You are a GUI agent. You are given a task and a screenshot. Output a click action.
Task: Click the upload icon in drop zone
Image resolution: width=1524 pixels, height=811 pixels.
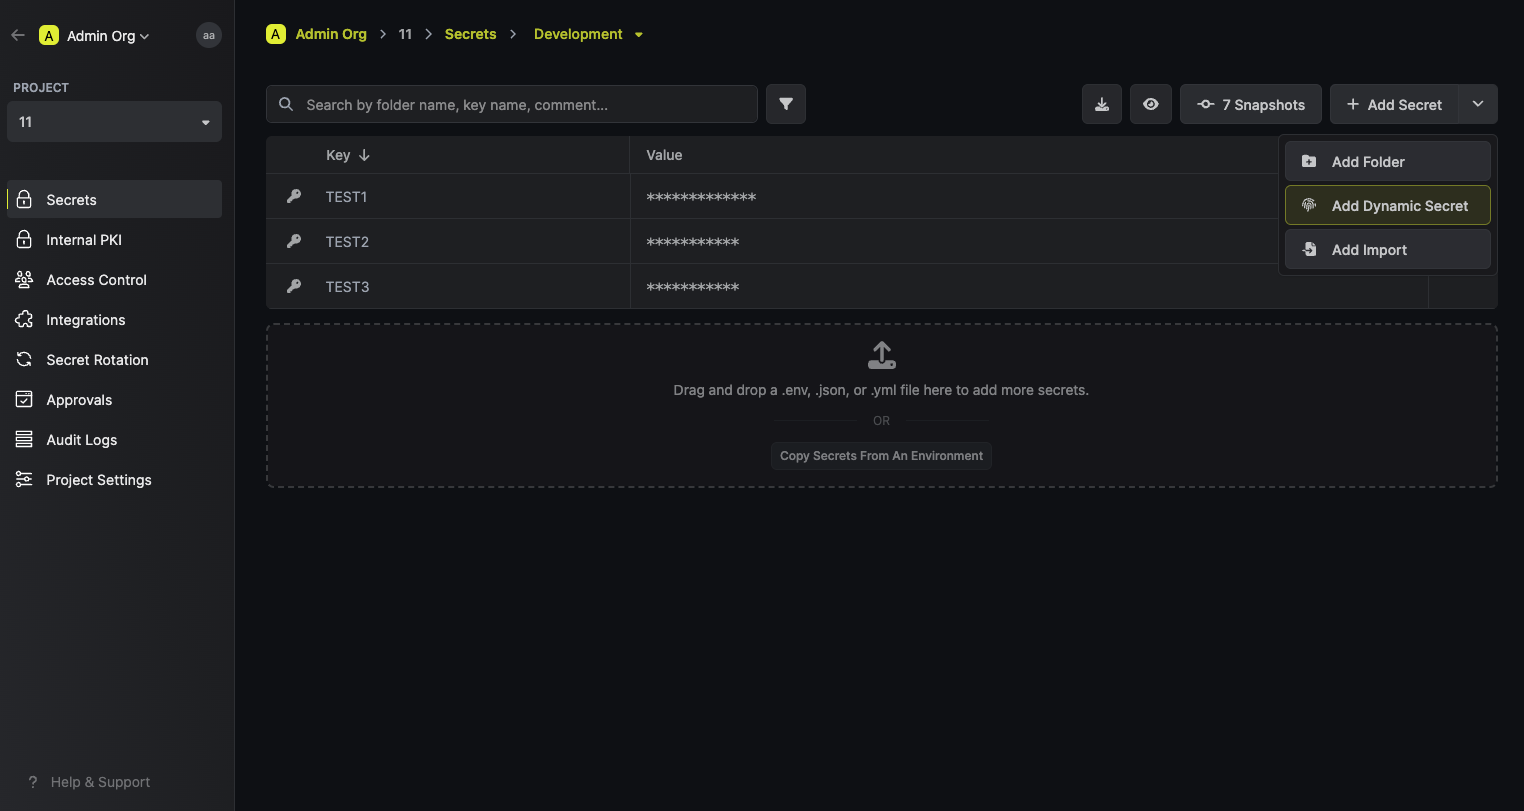(882, 355)
